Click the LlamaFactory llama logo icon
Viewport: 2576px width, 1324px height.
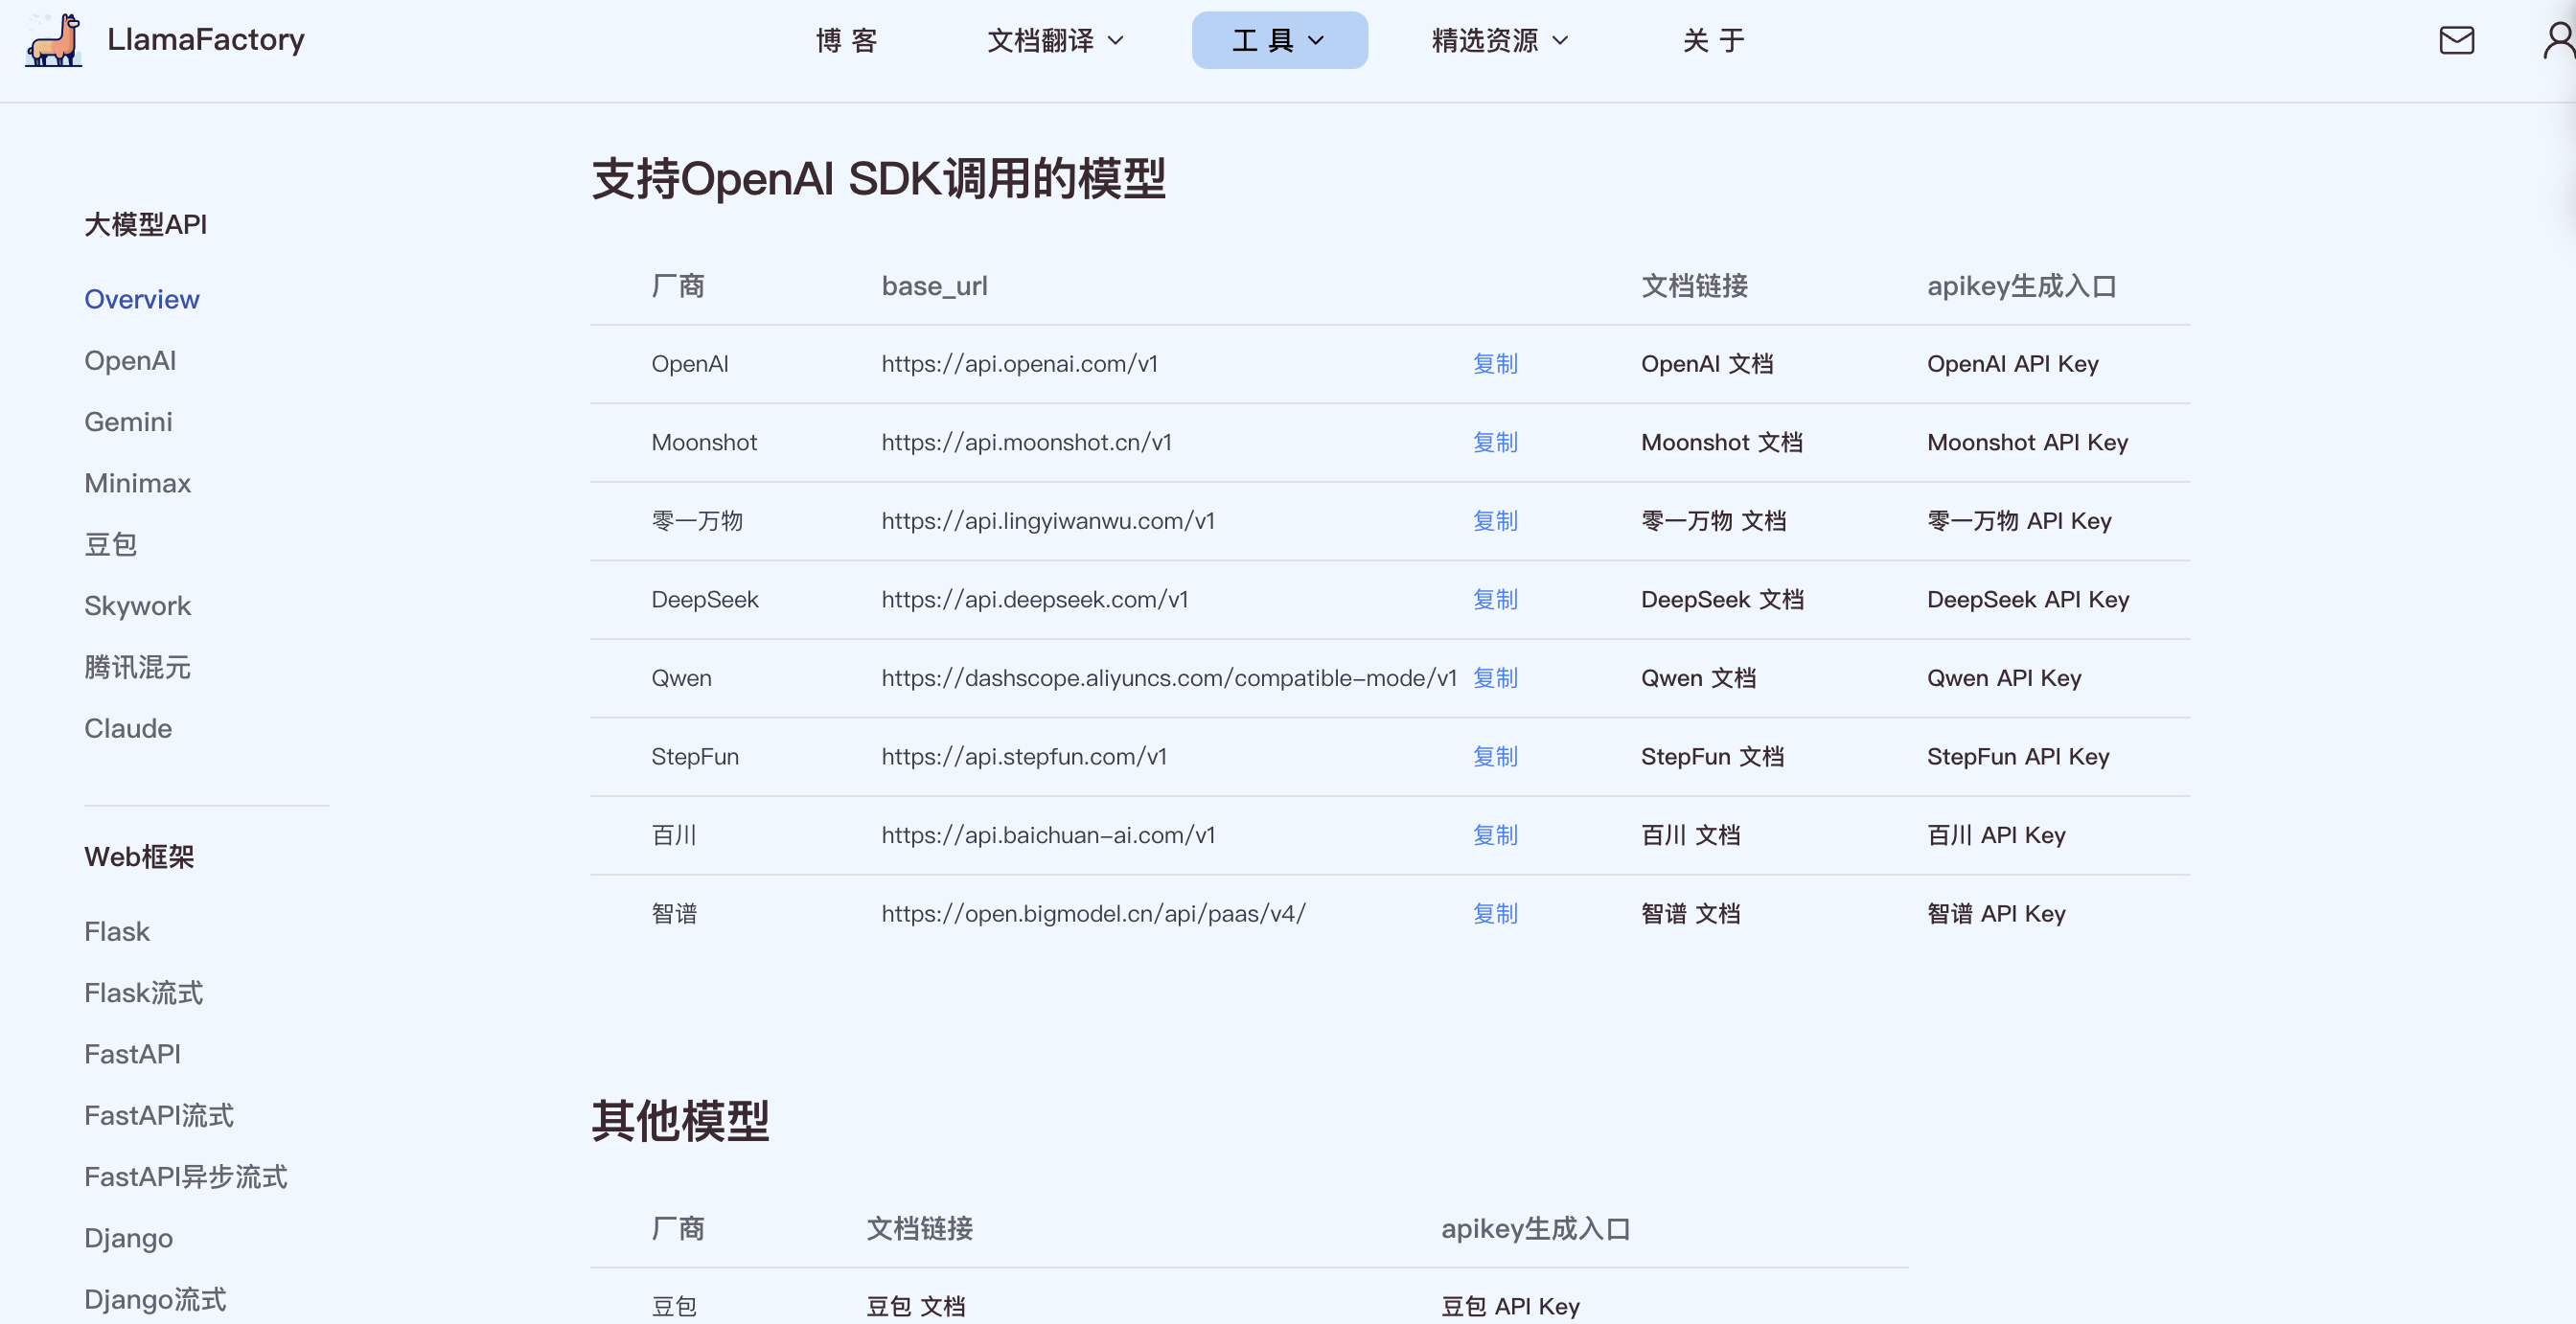pyautogui.click(x=54, y=40)
